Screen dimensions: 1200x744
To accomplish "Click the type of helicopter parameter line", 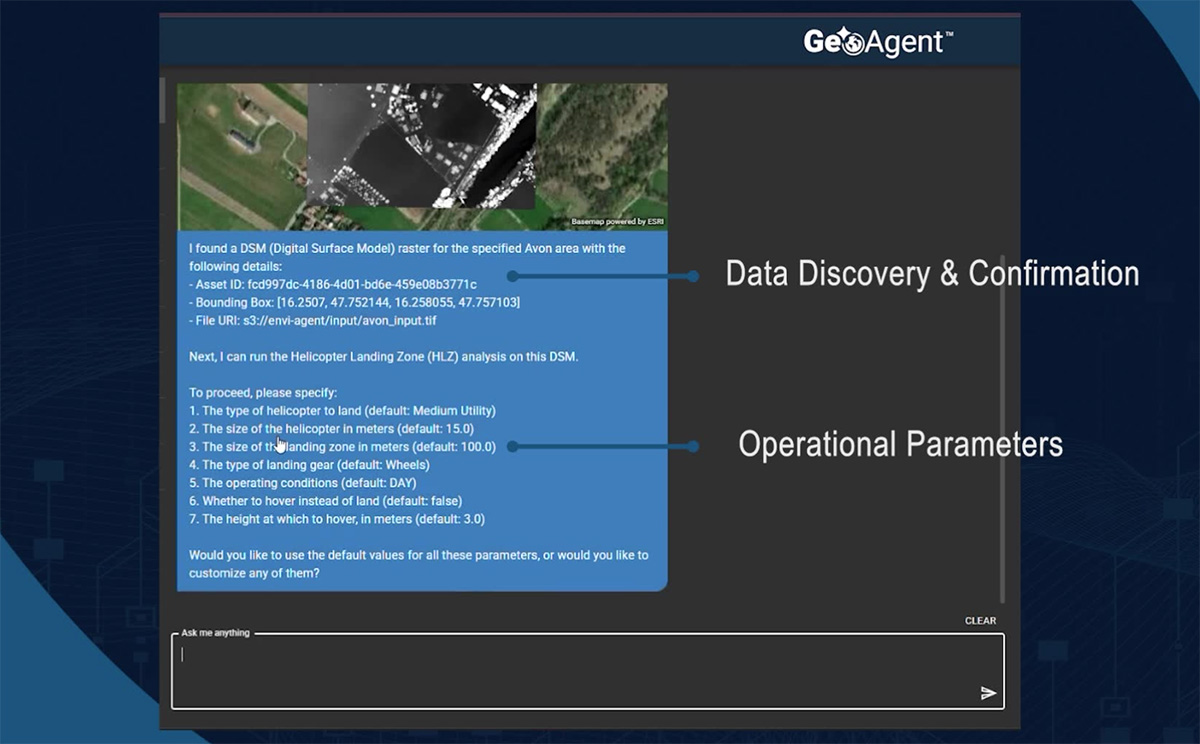I will click(342, 411).
